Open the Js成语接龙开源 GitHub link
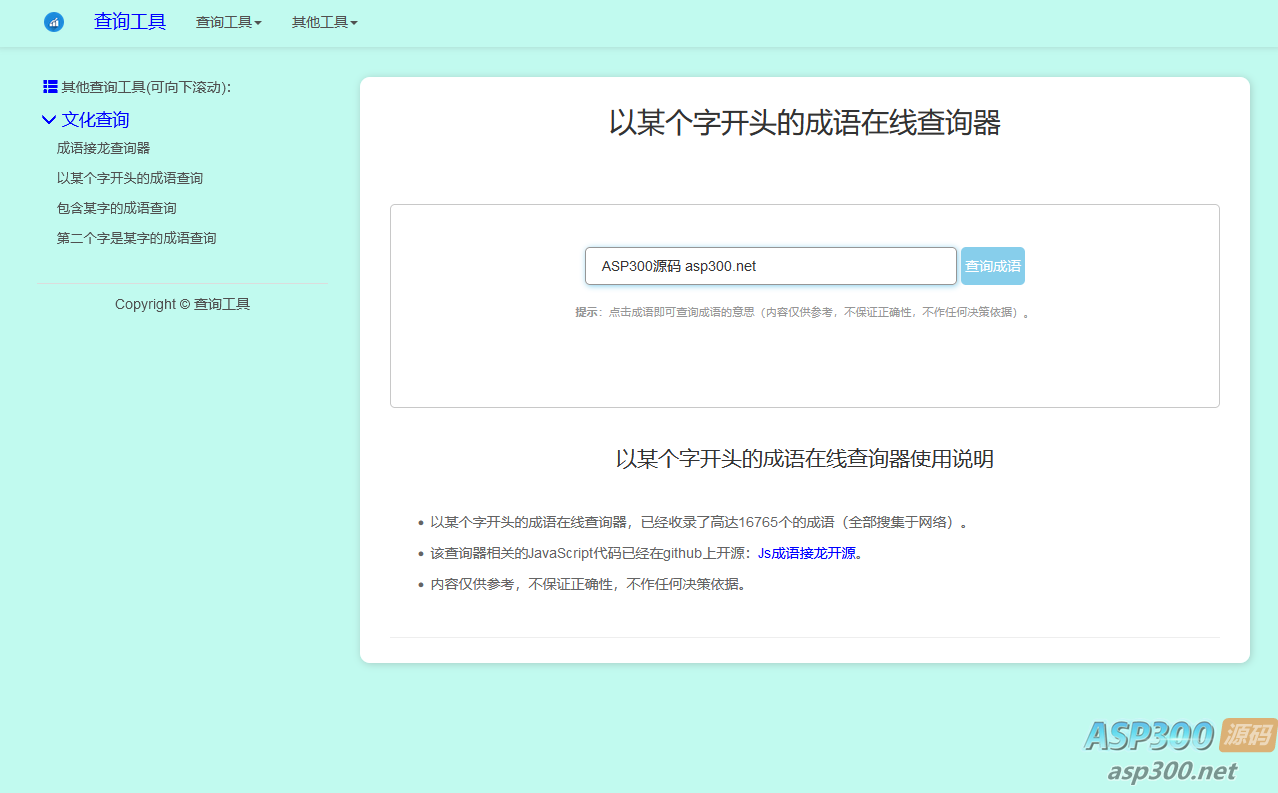1278x793 pixels. [x=806, y=553]
